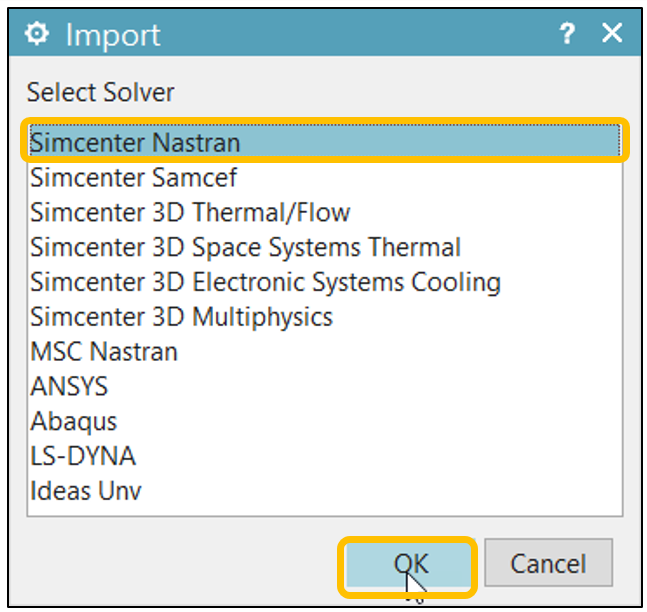This screenshot has width=647, height=612.
Task: Click blank dialog area left of OK
Action: click(x=180, y=564)
